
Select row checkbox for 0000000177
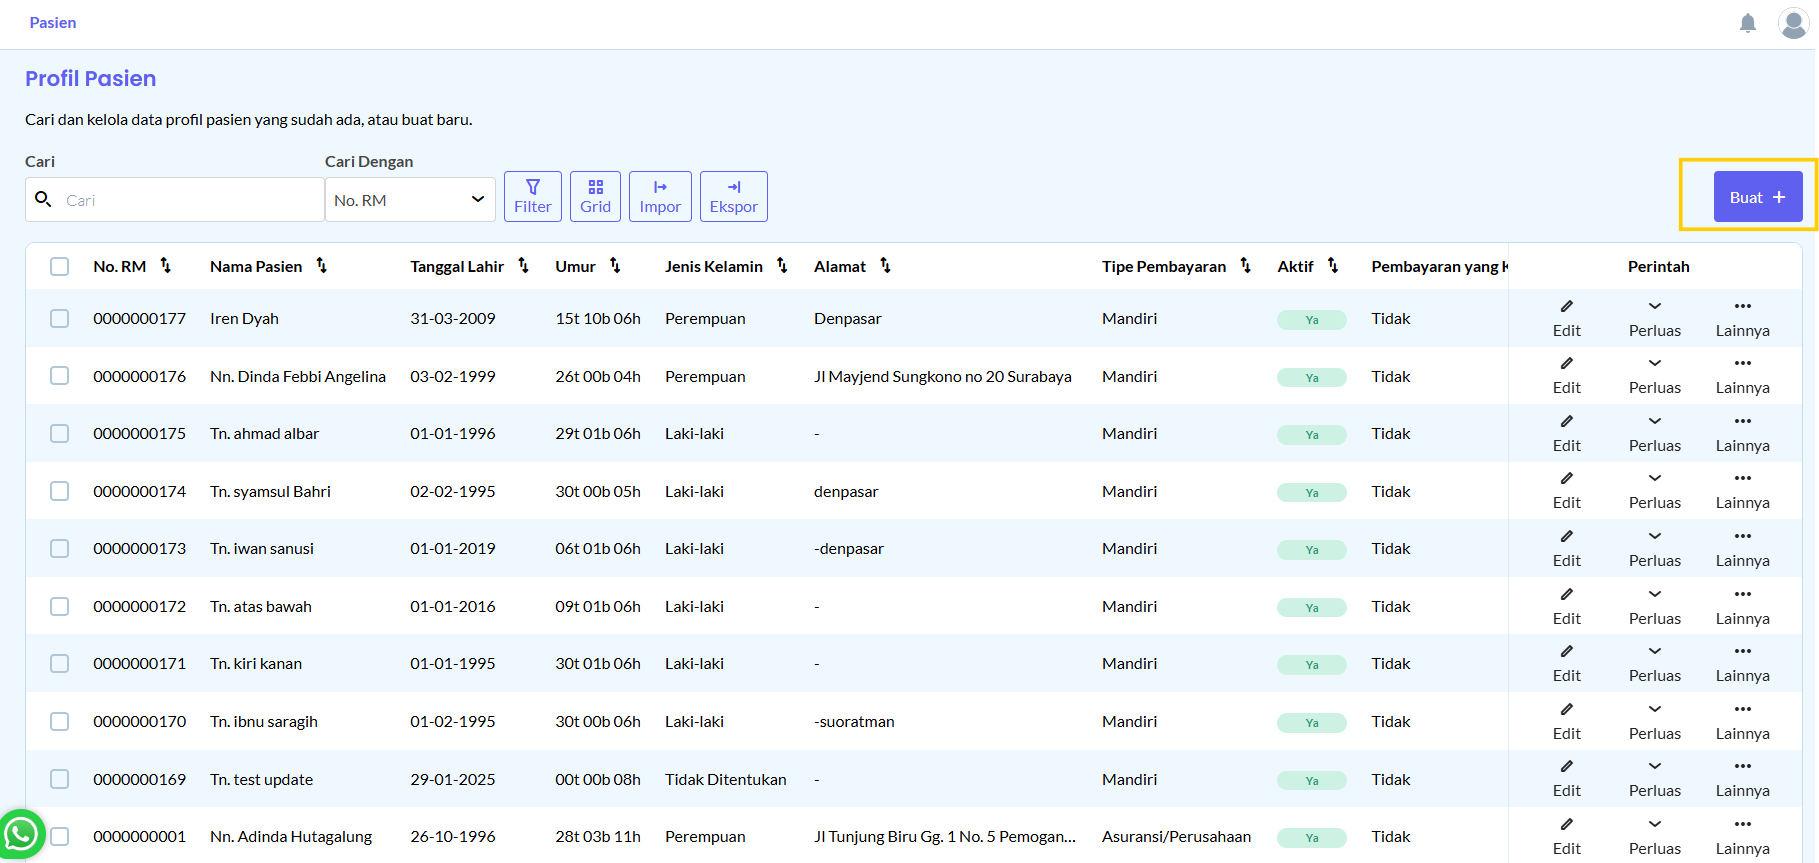[60, 318]
